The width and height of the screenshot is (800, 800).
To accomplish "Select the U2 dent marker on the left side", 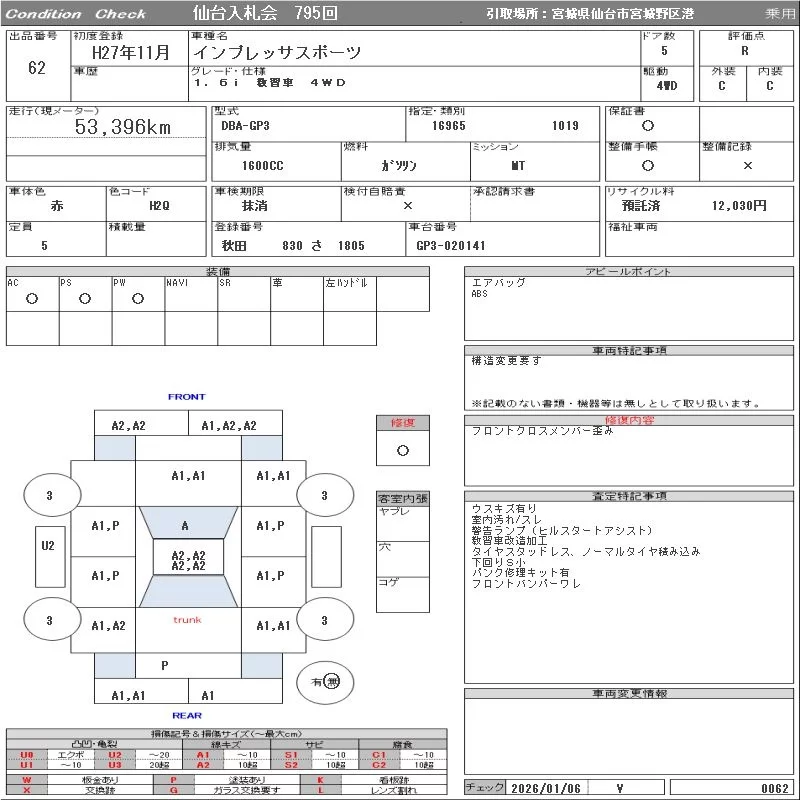I will [48, 546].
